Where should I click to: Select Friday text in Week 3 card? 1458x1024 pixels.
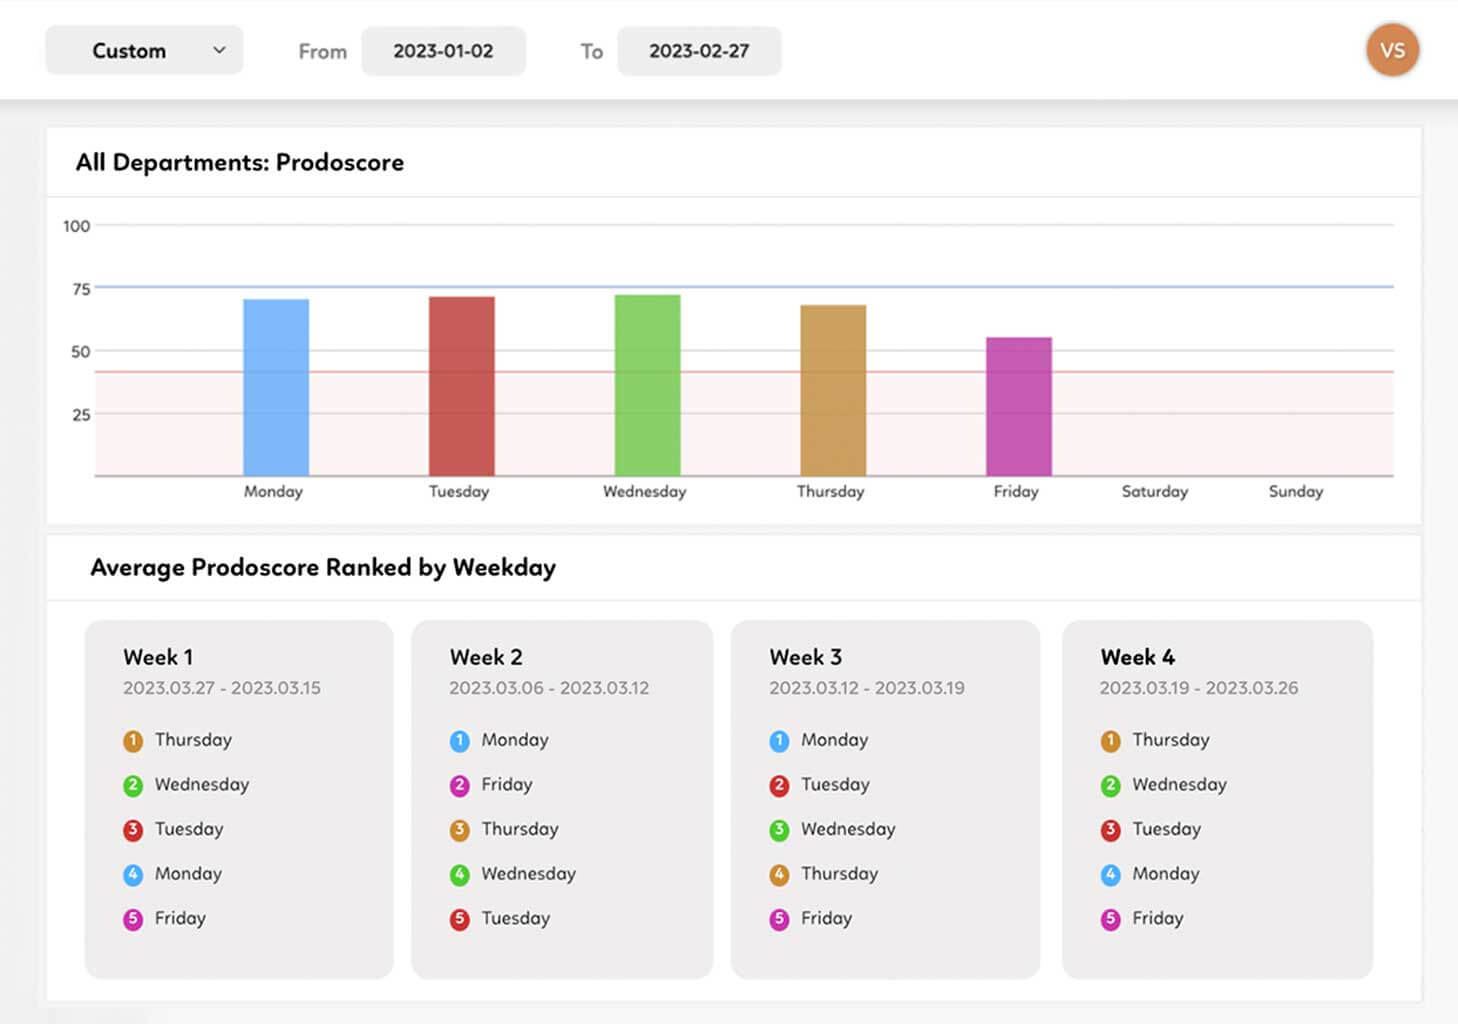click(826, 918)
